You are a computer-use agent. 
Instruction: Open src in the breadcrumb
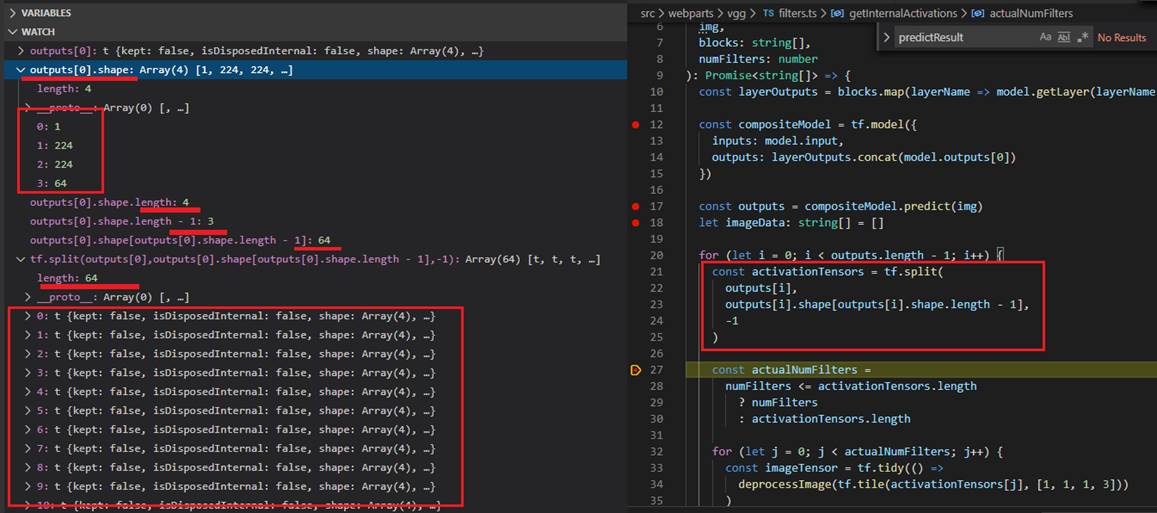(648, 13)
